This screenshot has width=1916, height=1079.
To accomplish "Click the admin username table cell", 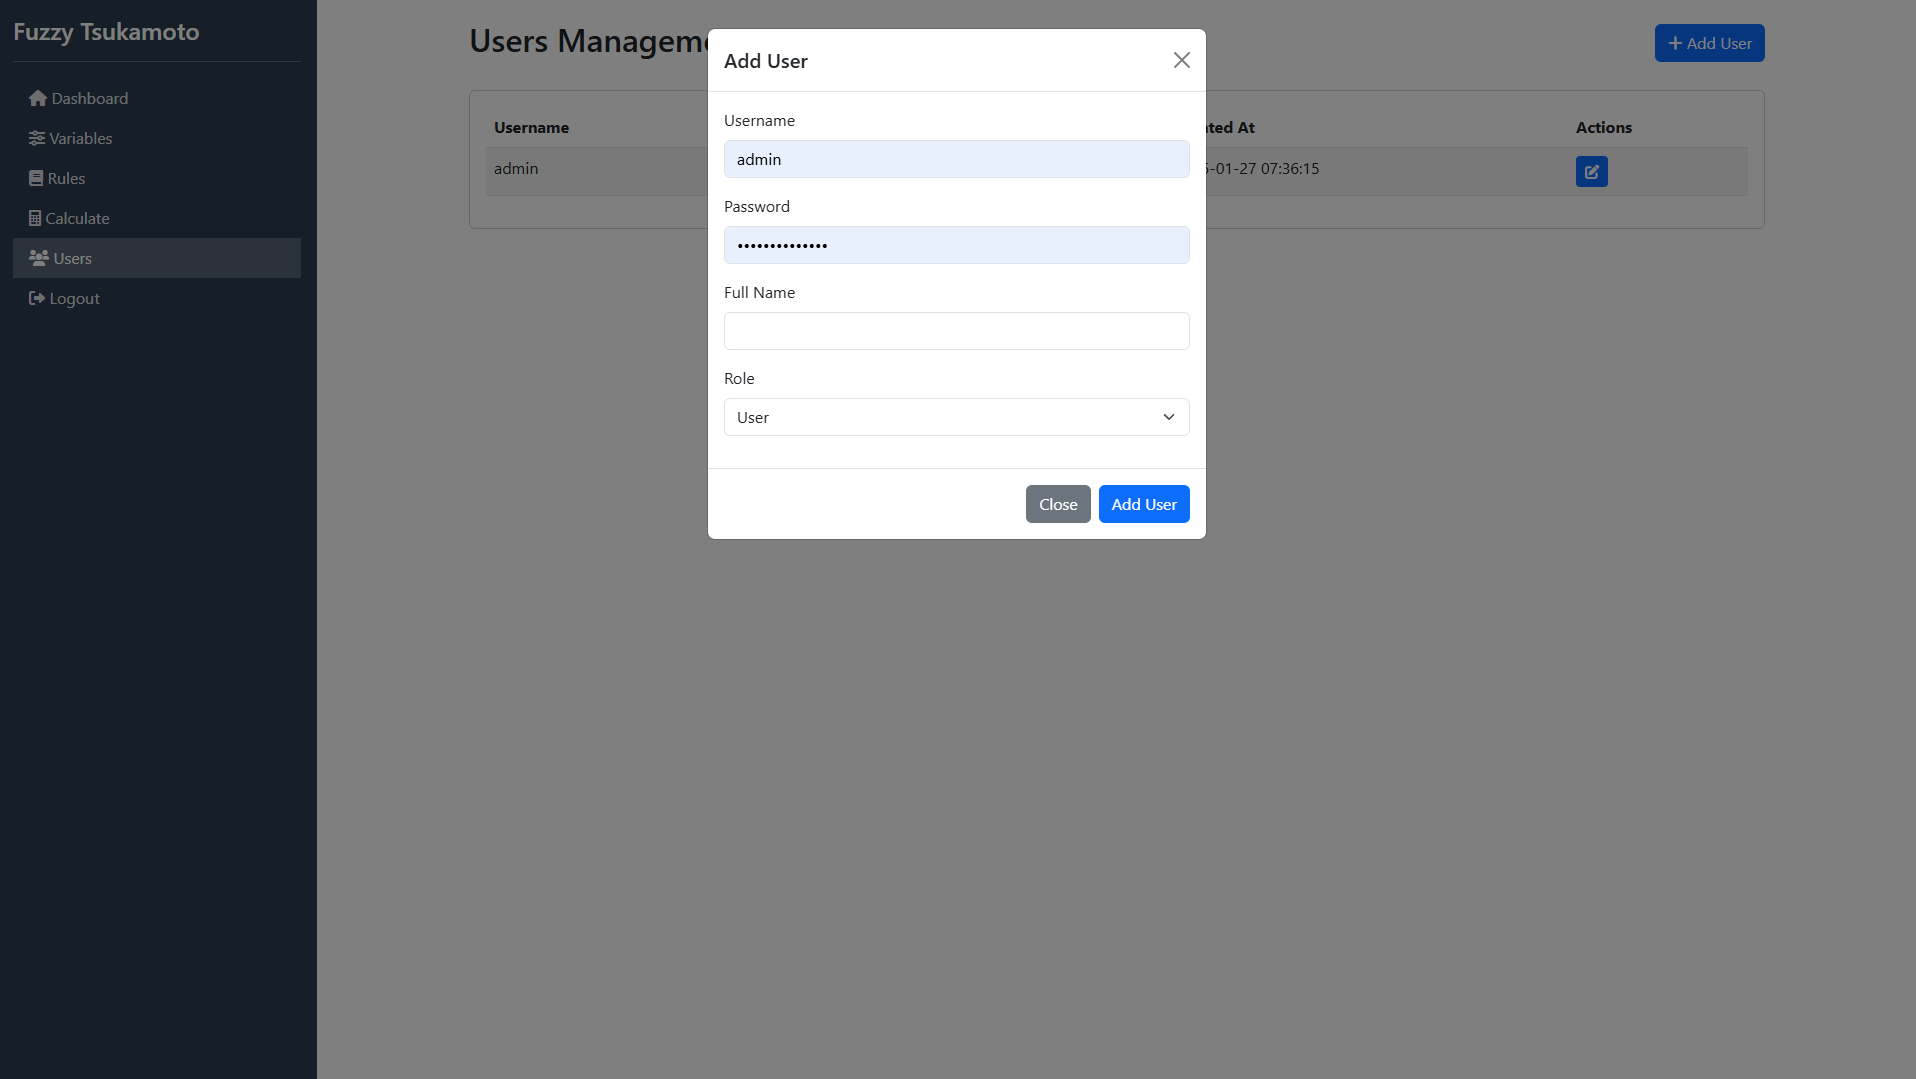I will 516,168.
